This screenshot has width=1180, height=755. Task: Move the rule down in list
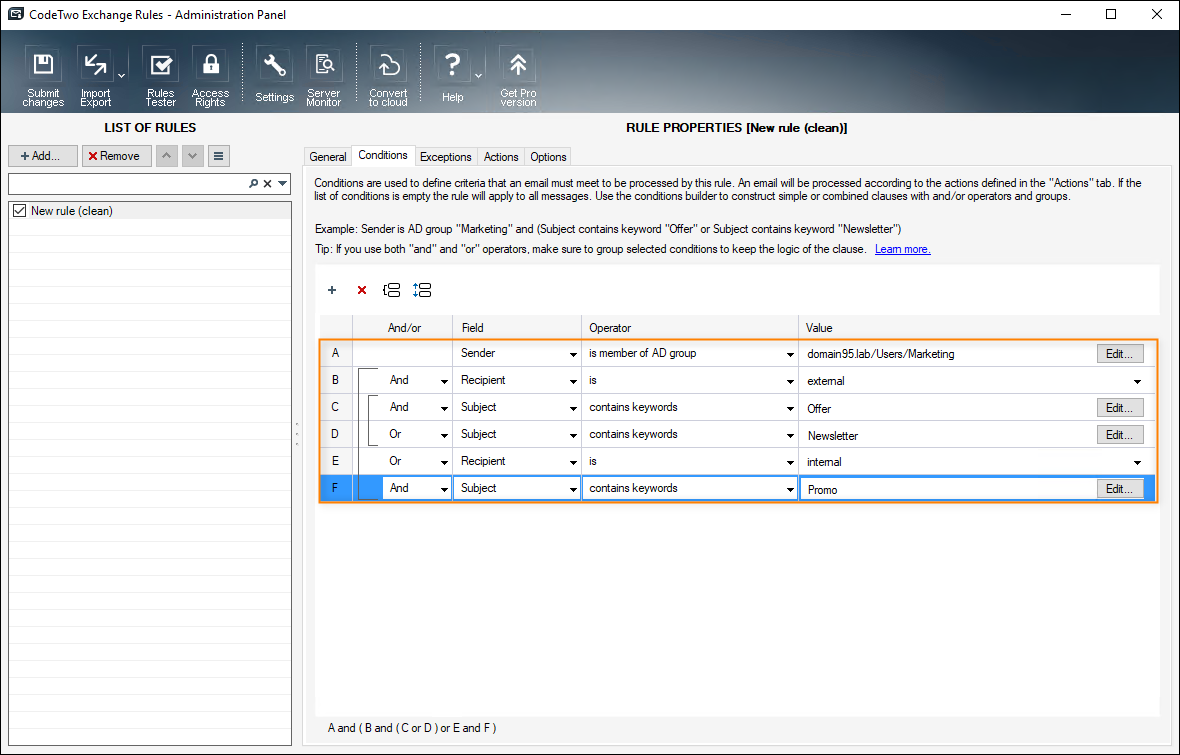(193, 156)
